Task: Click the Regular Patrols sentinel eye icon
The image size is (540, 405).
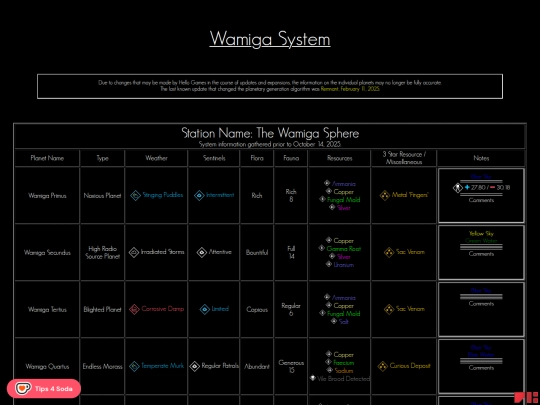Action: pos(195,366)
